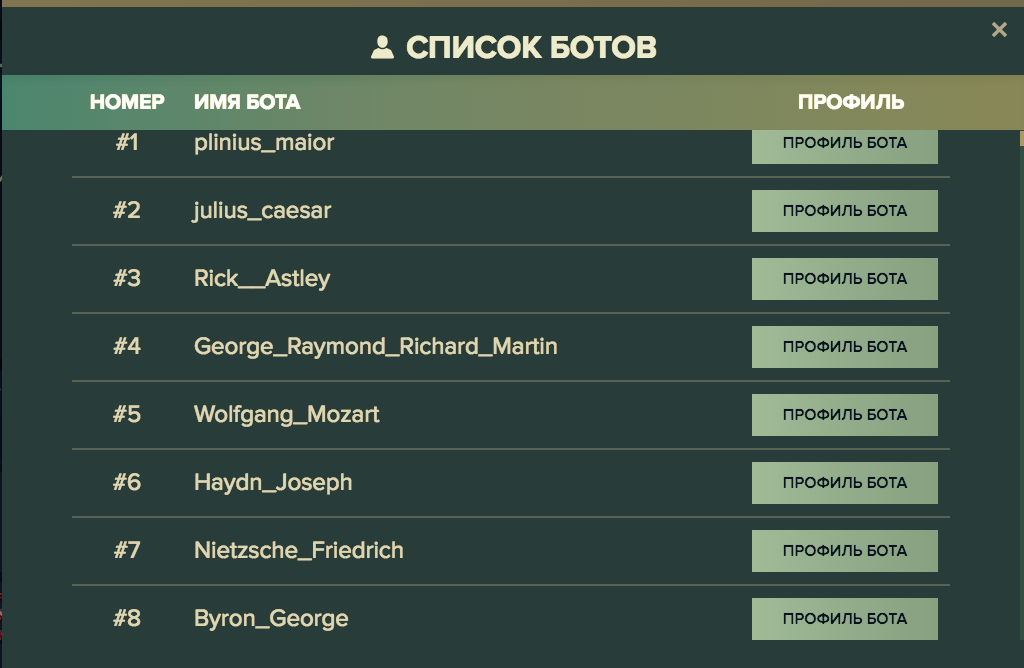Show Wolfgang_Mozart bot profile
The image size is (1024, 668).
click(844, 415)
